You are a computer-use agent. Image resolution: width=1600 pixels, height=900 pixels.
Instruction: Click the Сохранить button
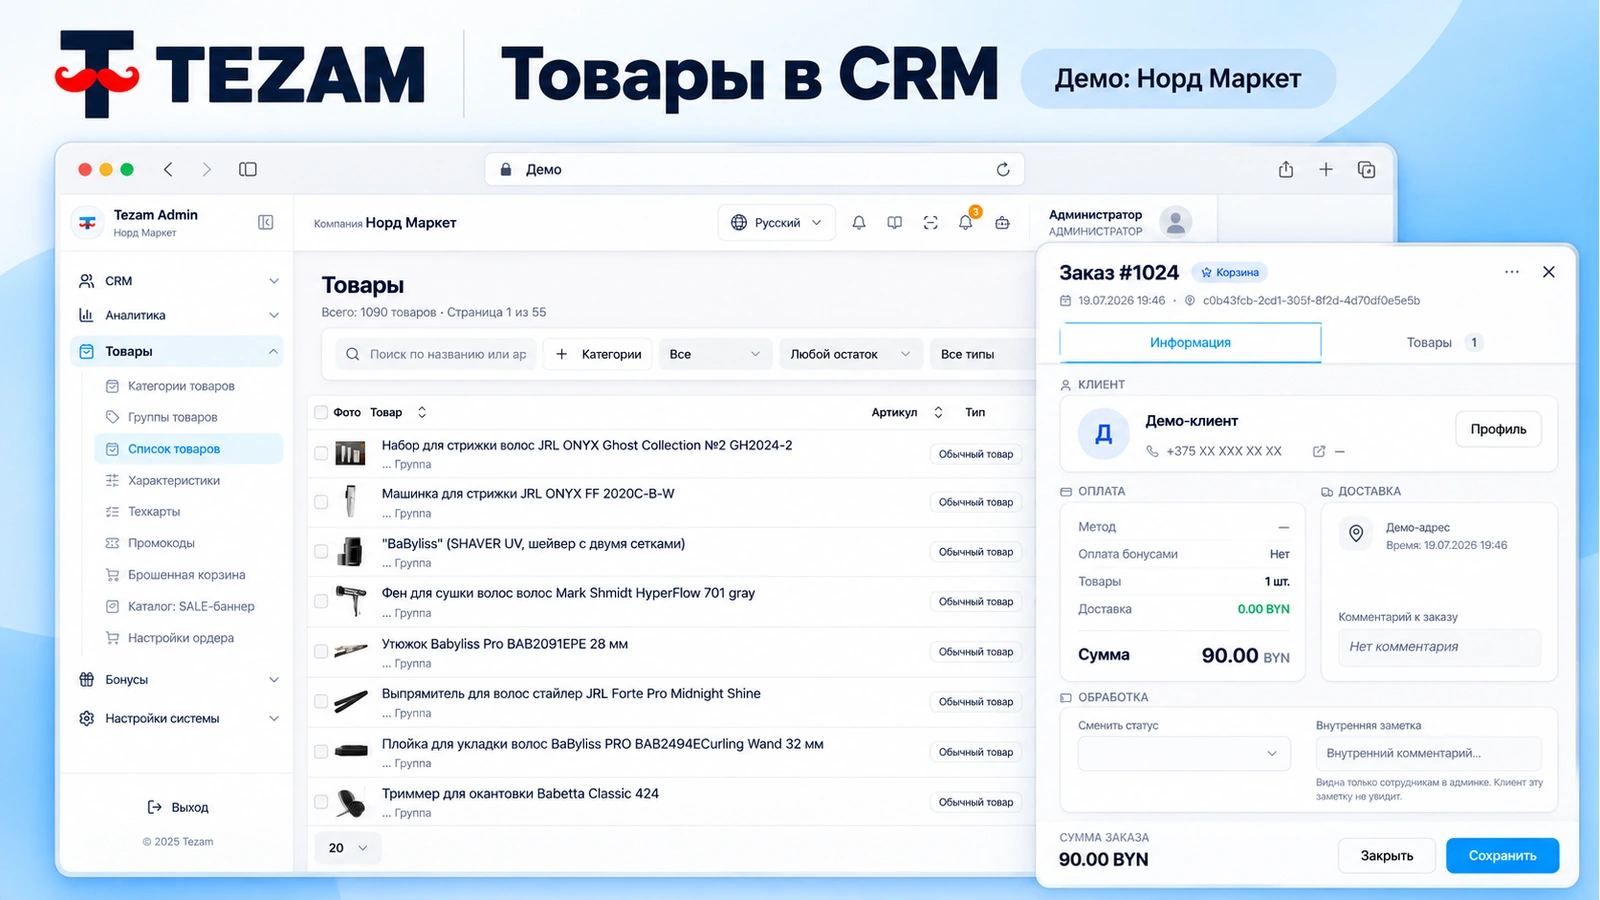[1502, 856]
